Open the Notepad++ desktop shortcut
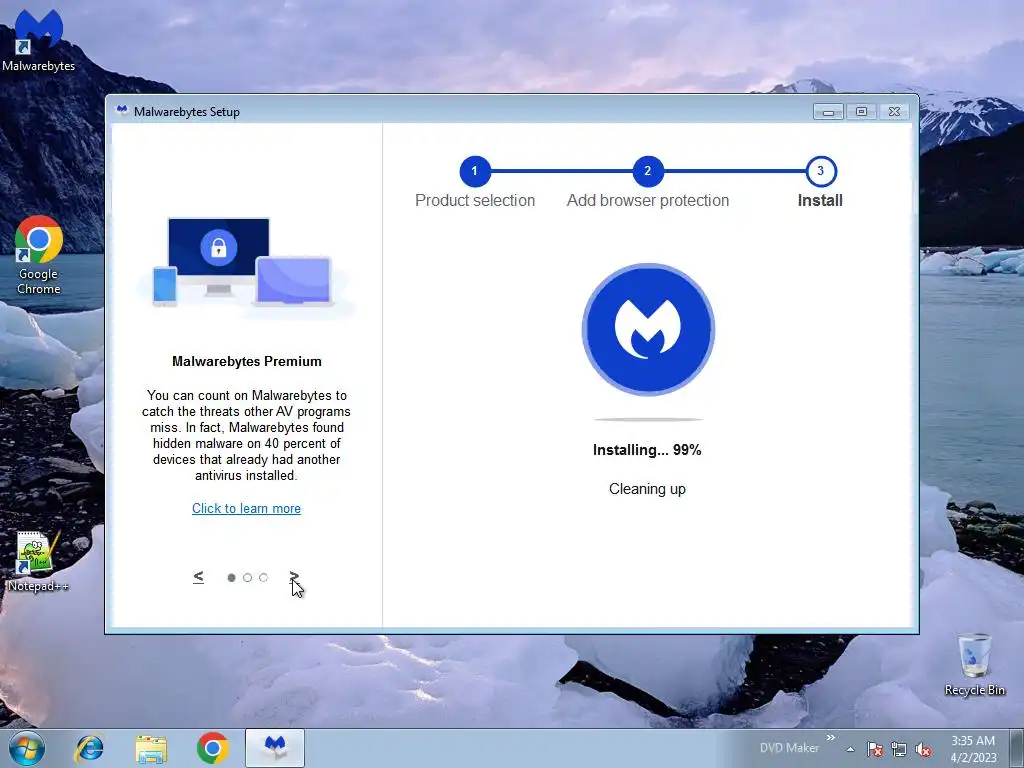Image resolution: width=1024 pixels, height=768 pixels. click(38, 562)
